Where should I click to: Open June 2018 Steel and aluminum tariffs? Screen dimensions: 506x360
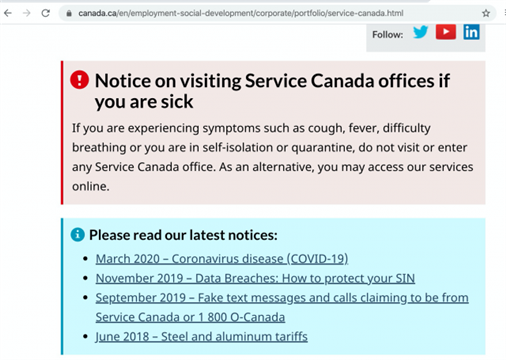[201, 336]
